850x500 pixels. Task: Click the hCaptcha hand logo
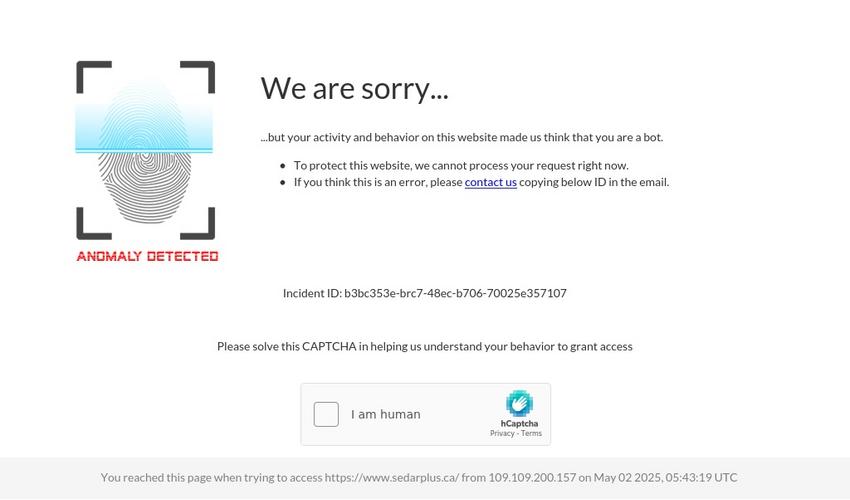tap(519, 403)
